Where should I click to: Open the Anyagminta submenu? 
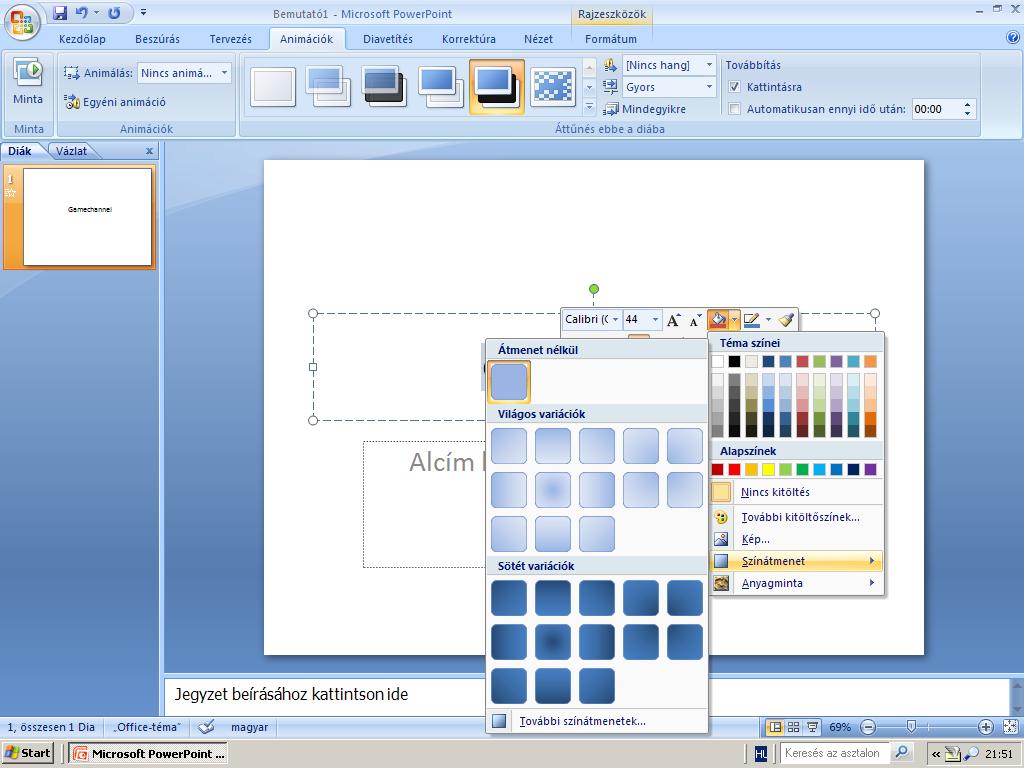tap(796, 583)
